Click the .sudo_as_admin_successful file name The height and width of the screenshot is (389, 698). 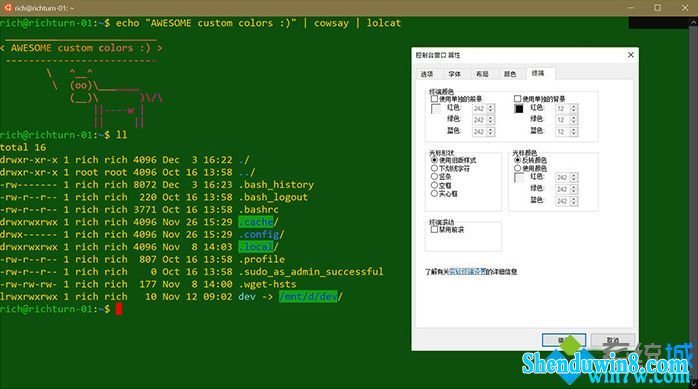(311, 271)
